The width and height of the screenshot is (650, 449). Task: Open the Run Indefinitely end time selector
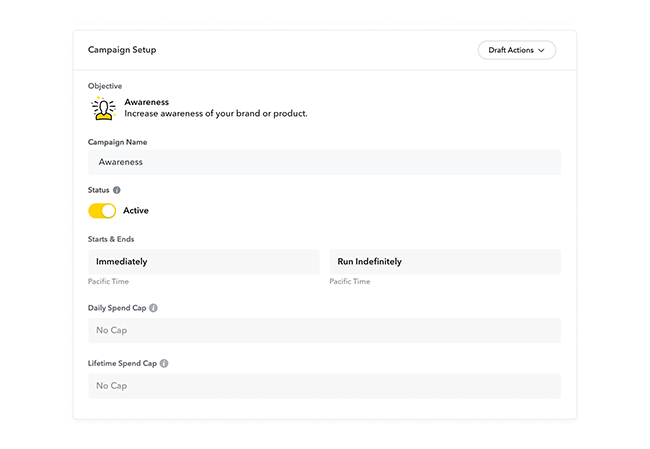click(445, 262)
